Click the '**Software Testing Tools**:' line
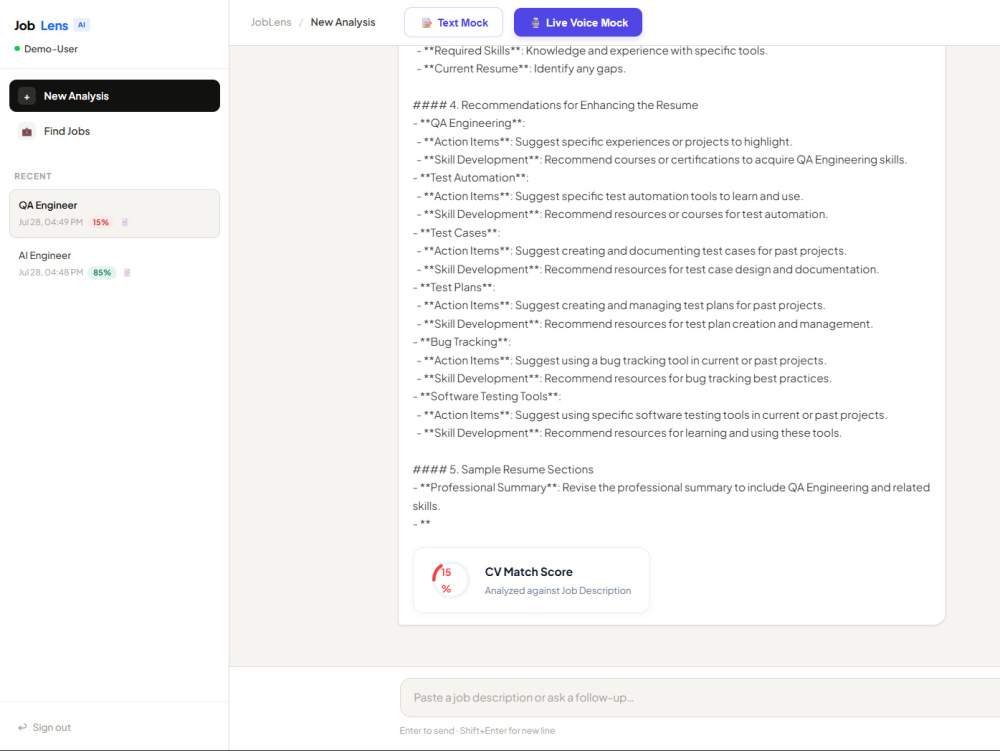 click(487, 397)
